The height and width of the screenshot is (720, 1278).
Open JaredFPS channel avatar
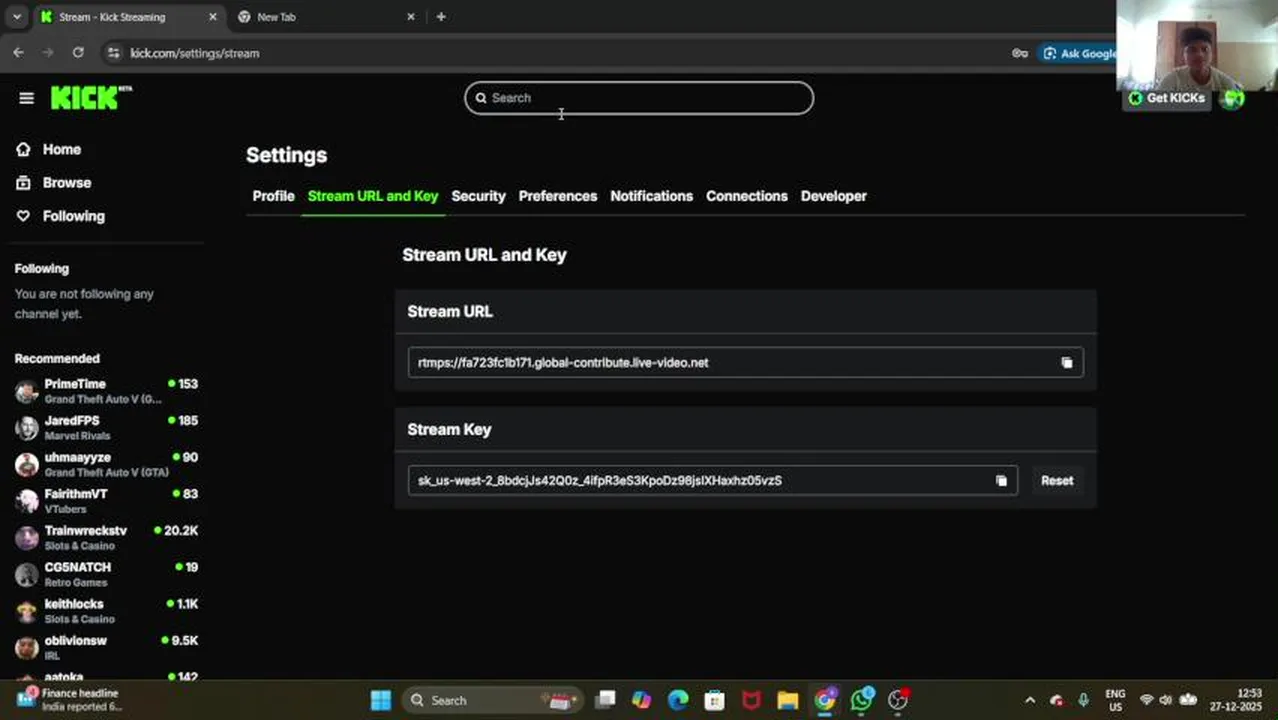(x=27, y=428)
